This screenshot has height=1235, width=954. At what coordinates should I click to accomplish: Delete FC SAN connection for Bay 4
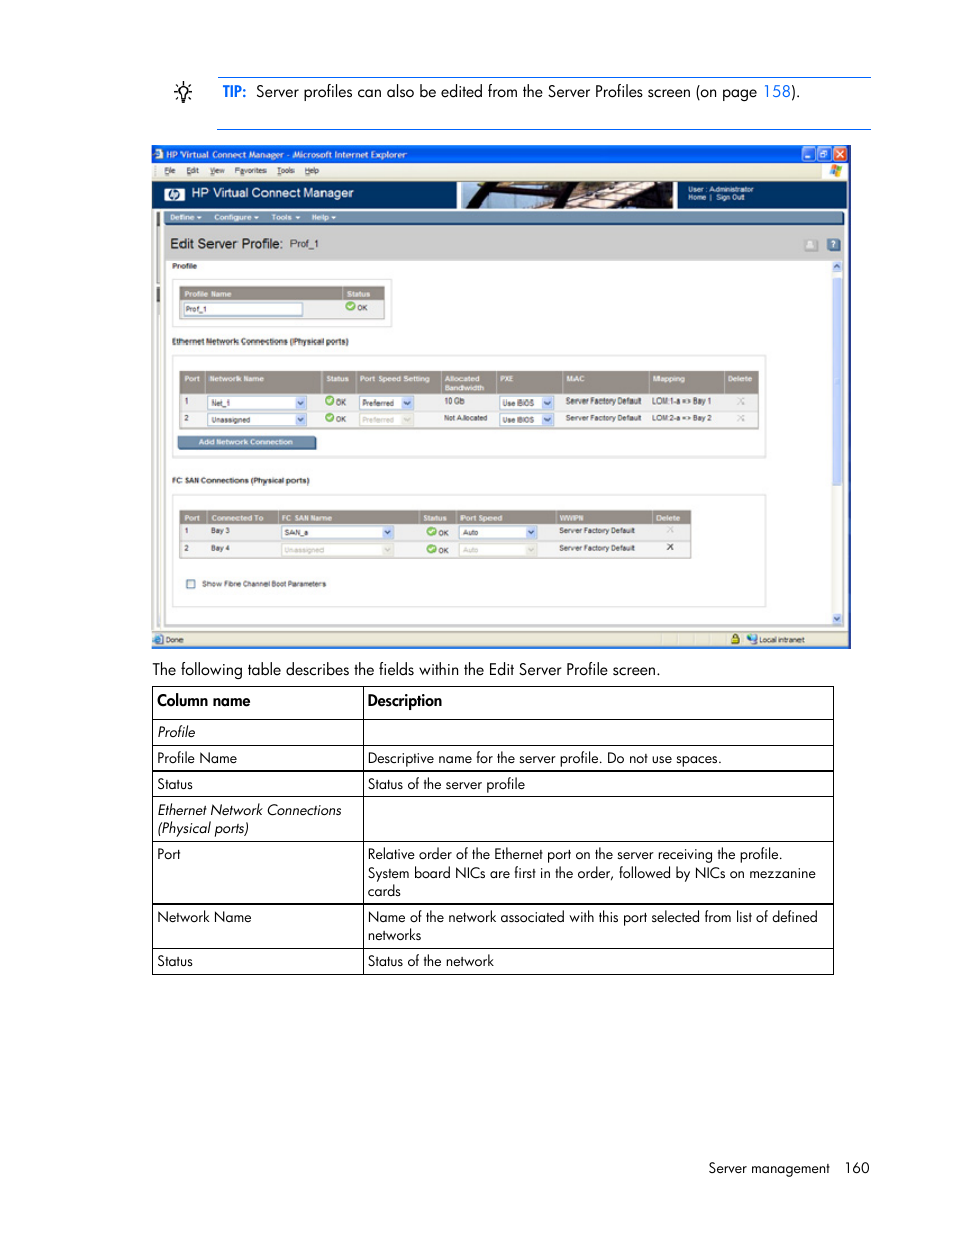pos(670,548)
